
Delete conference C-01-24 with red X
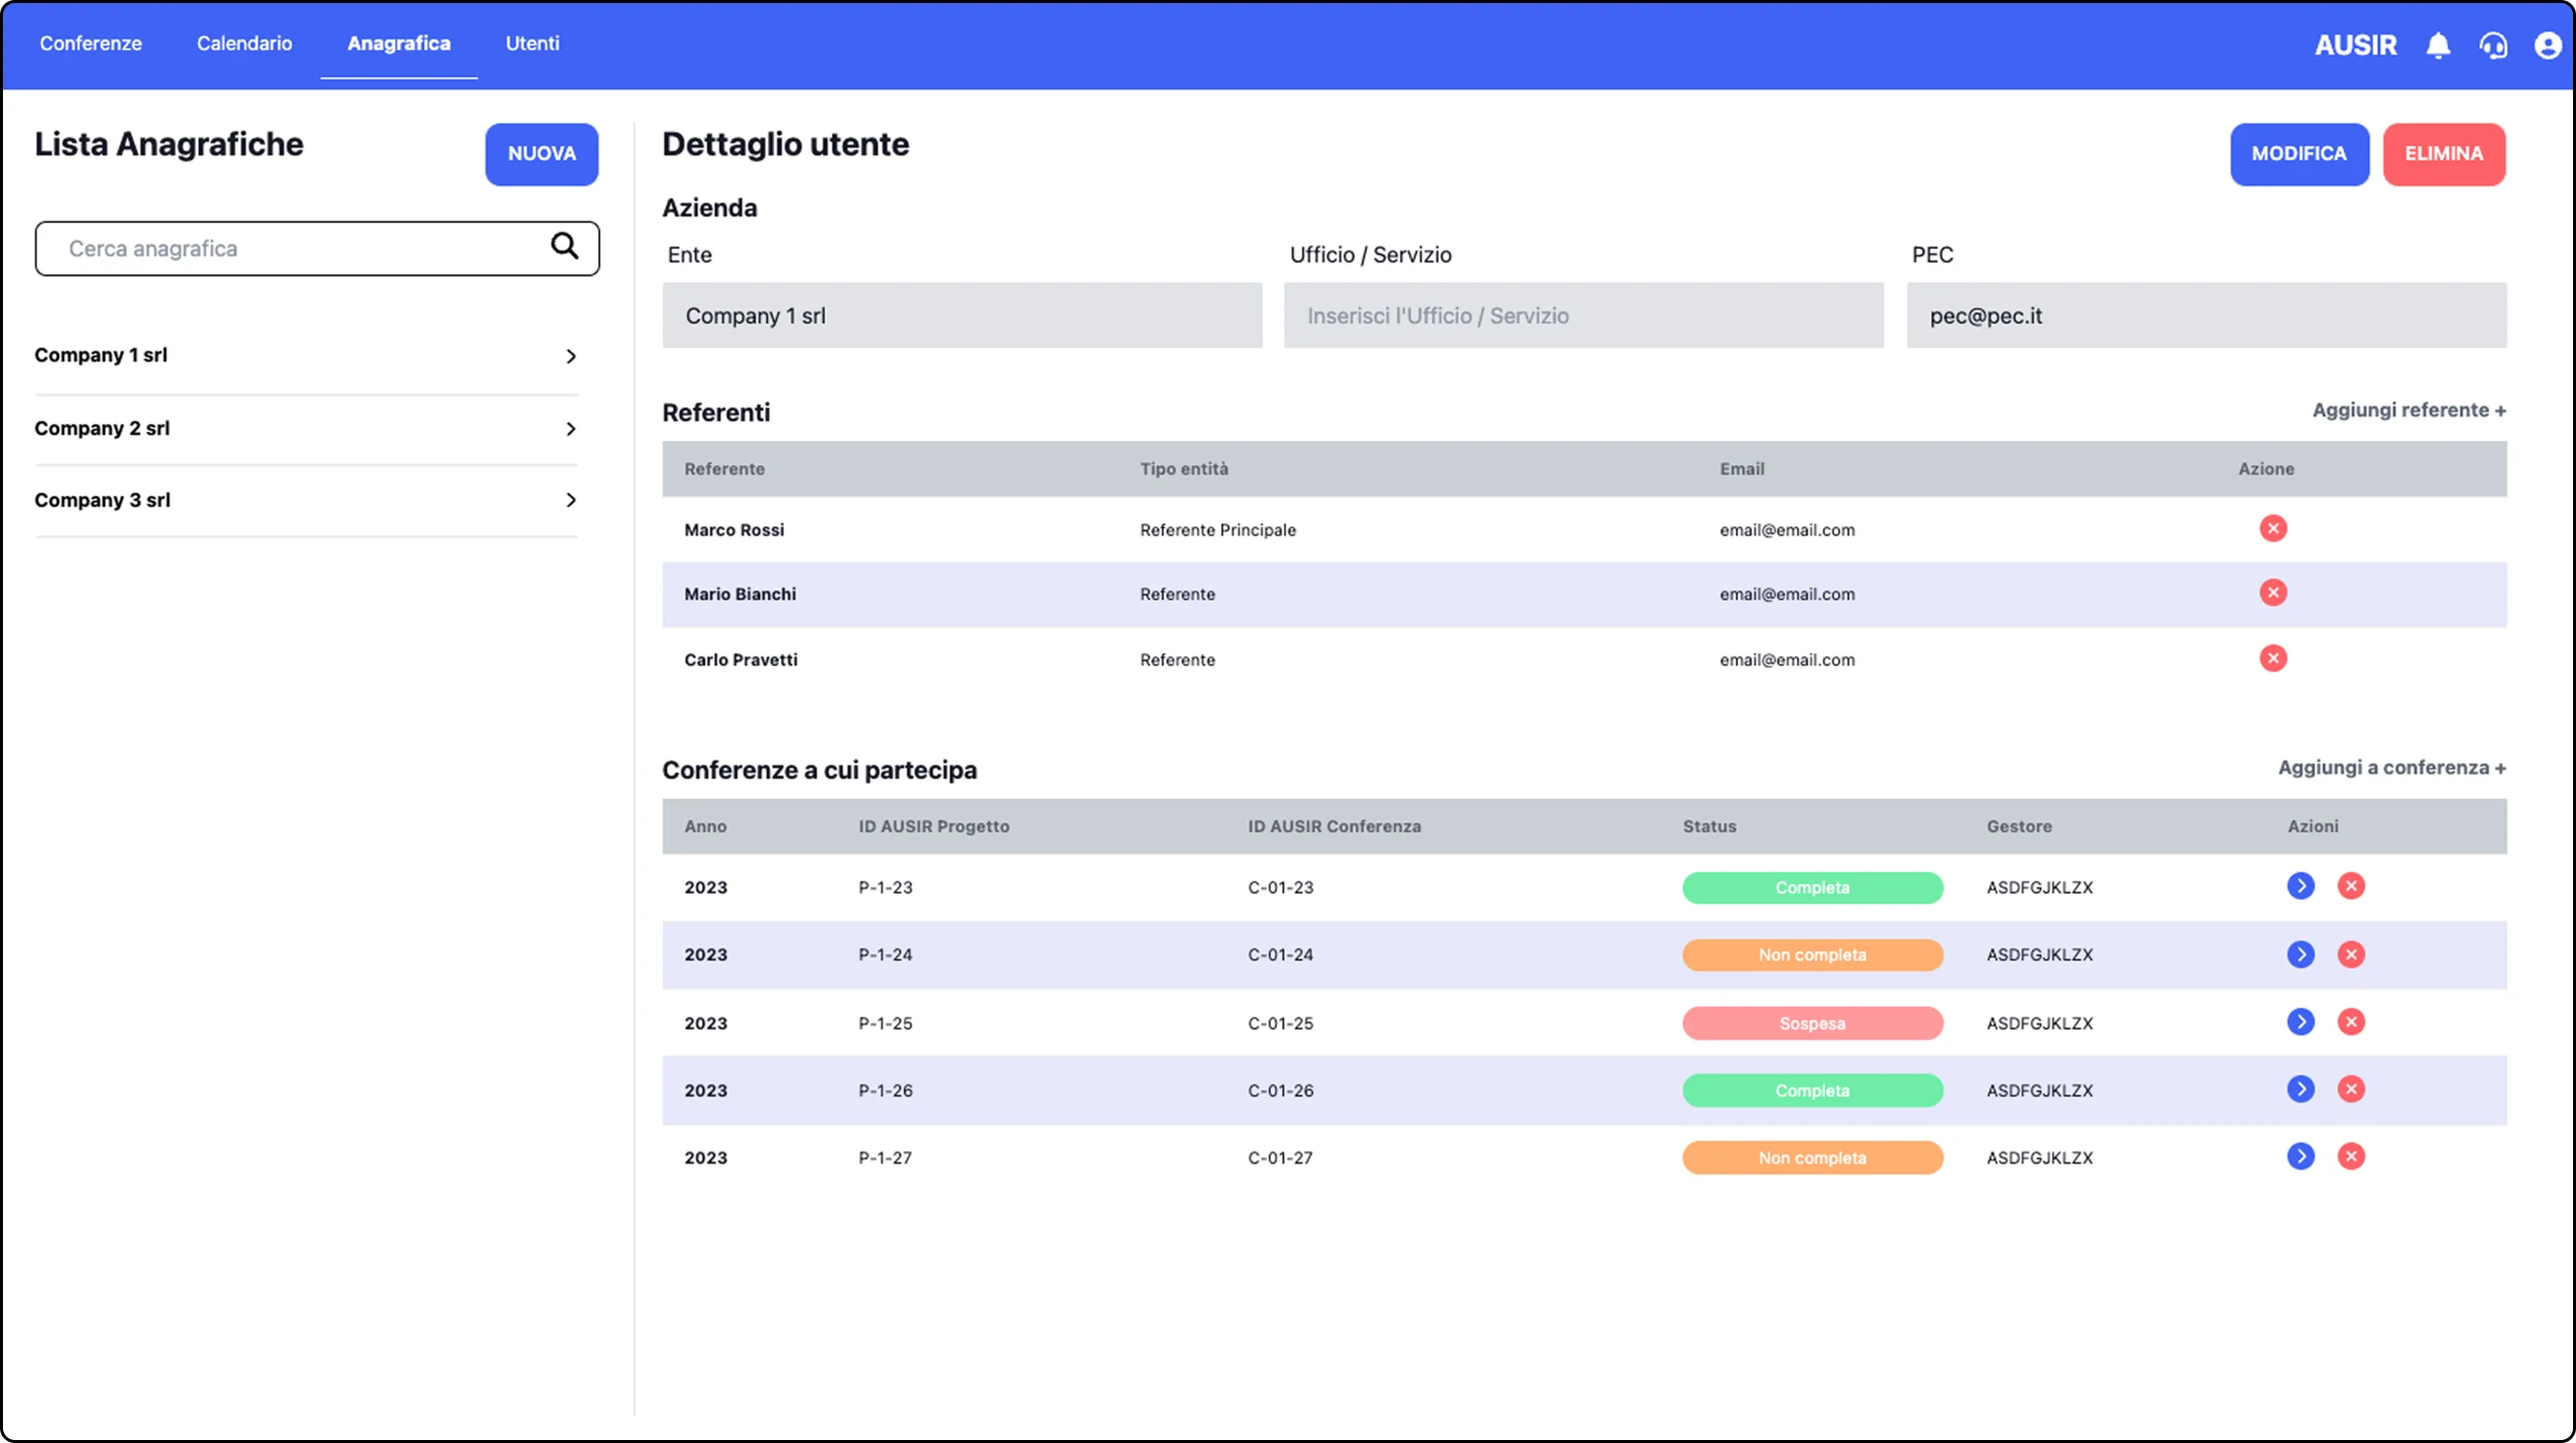coord(2351,954)
